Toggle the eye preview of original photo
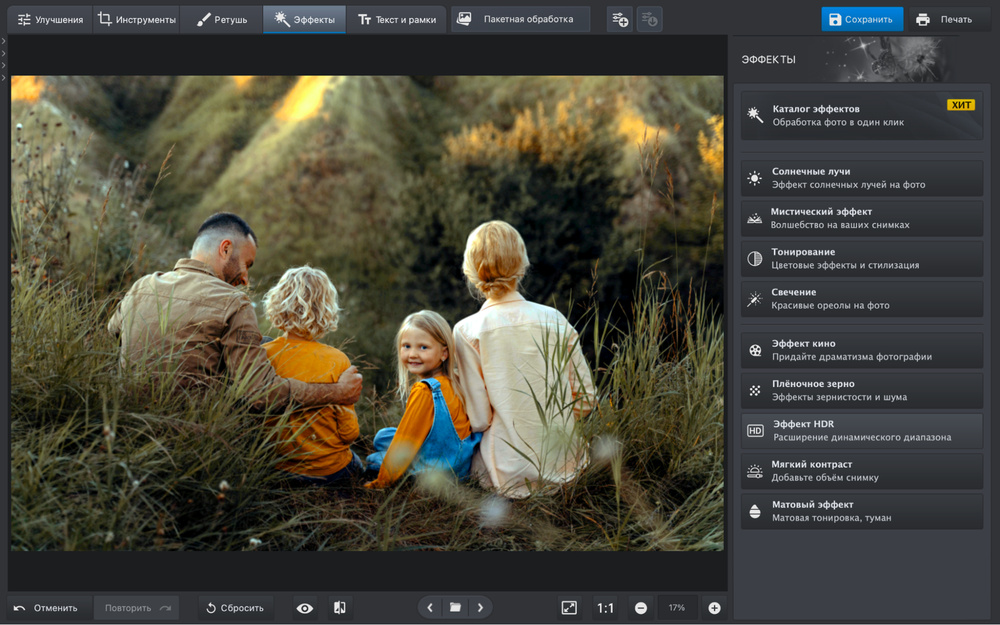1000x625 pixels. point(305,608)
